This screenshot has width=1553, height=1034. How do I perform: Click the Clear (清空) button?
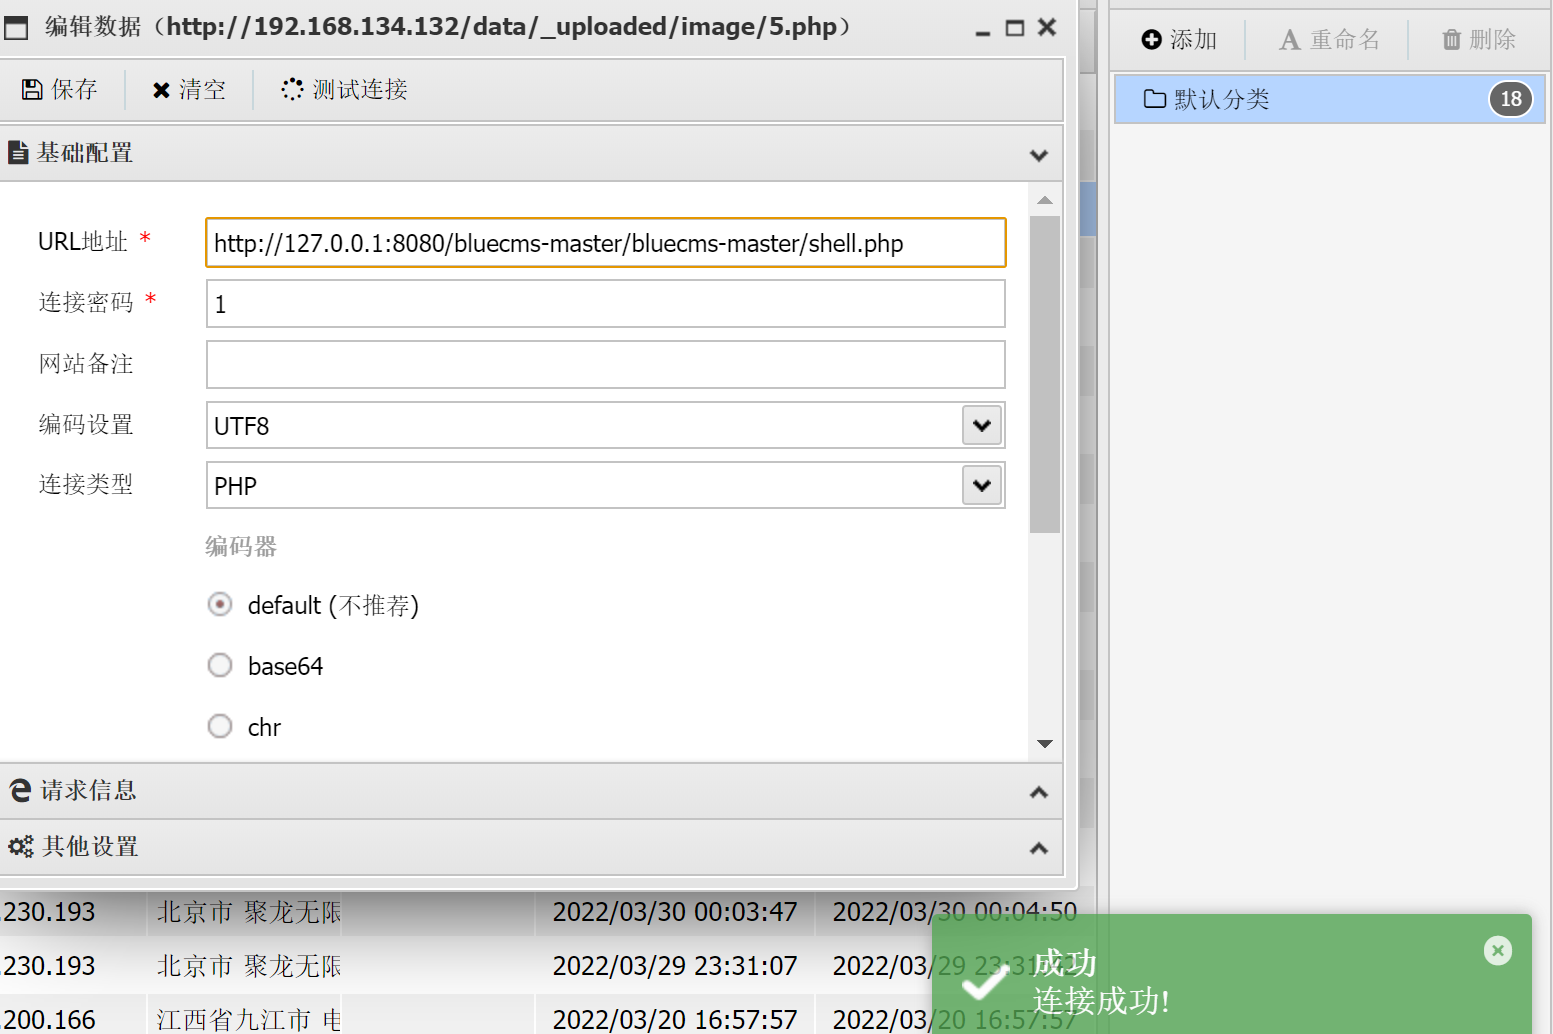[x=189, y=90]
